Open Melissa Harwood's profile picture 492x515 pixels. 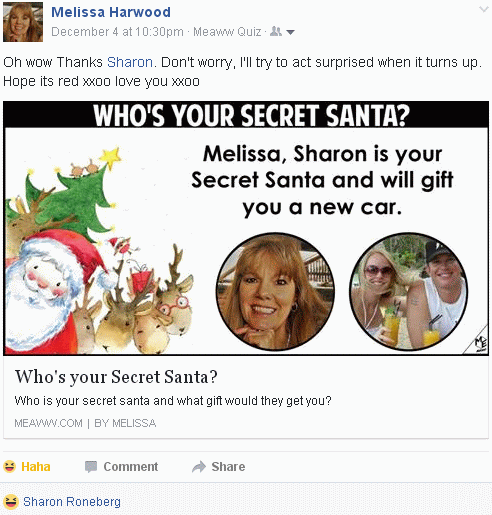coord(23,22)
